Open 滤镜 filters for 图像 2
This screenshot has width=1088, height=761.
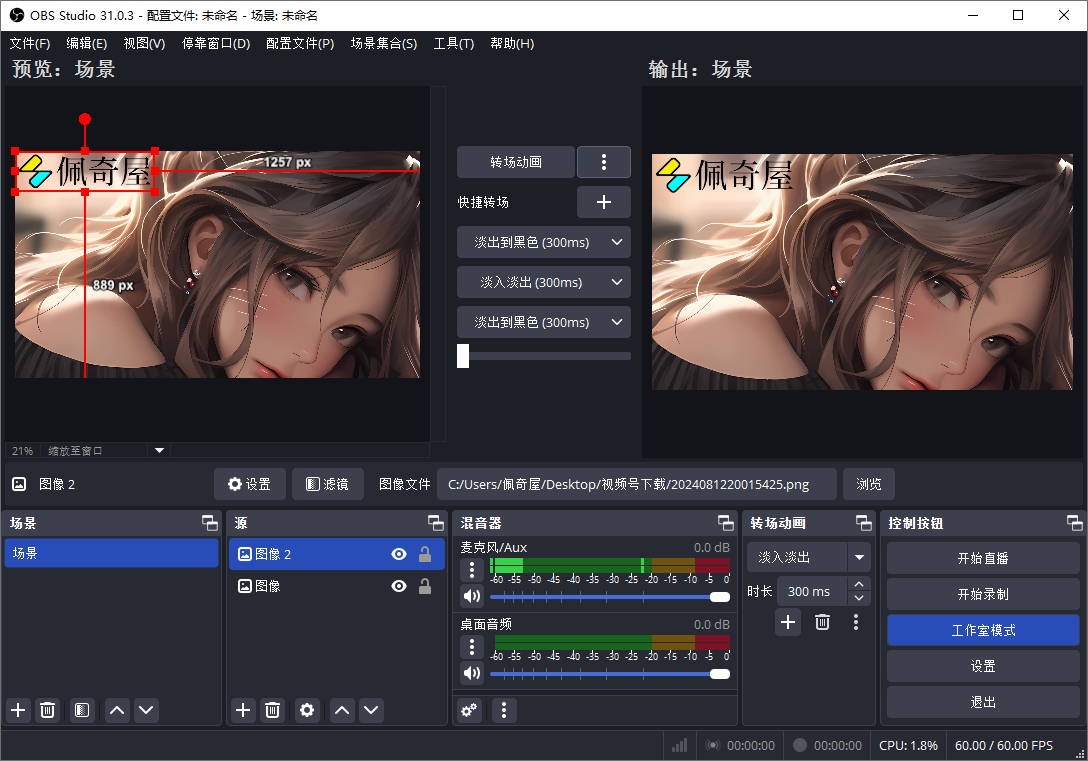pos(328,484)
